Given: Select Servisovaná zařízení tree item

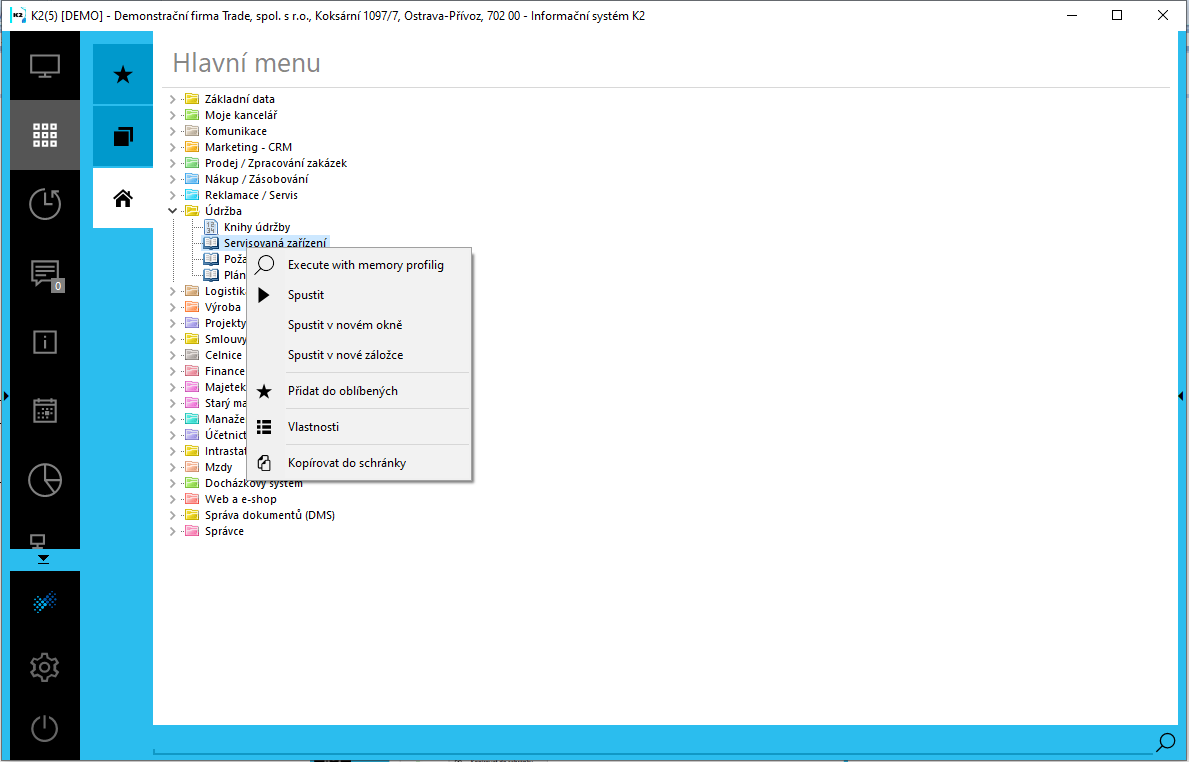Looking at the screenshot, I should (275, 243).
